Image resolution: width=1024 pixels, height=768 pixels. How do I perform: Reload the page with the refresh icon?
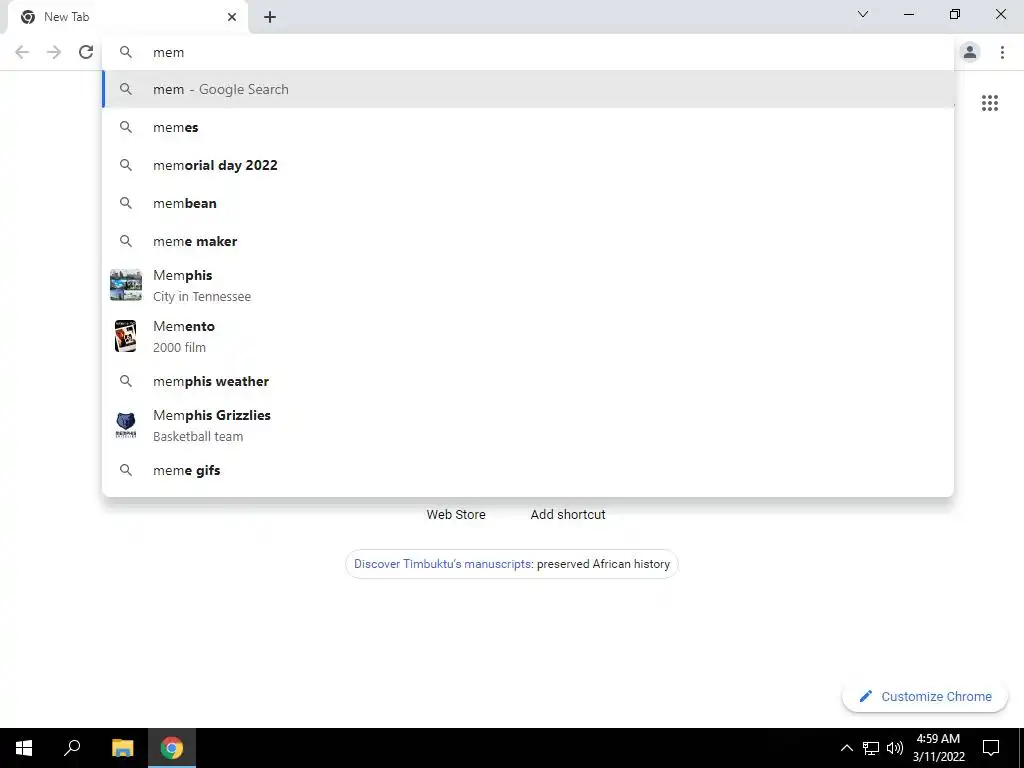86,52
